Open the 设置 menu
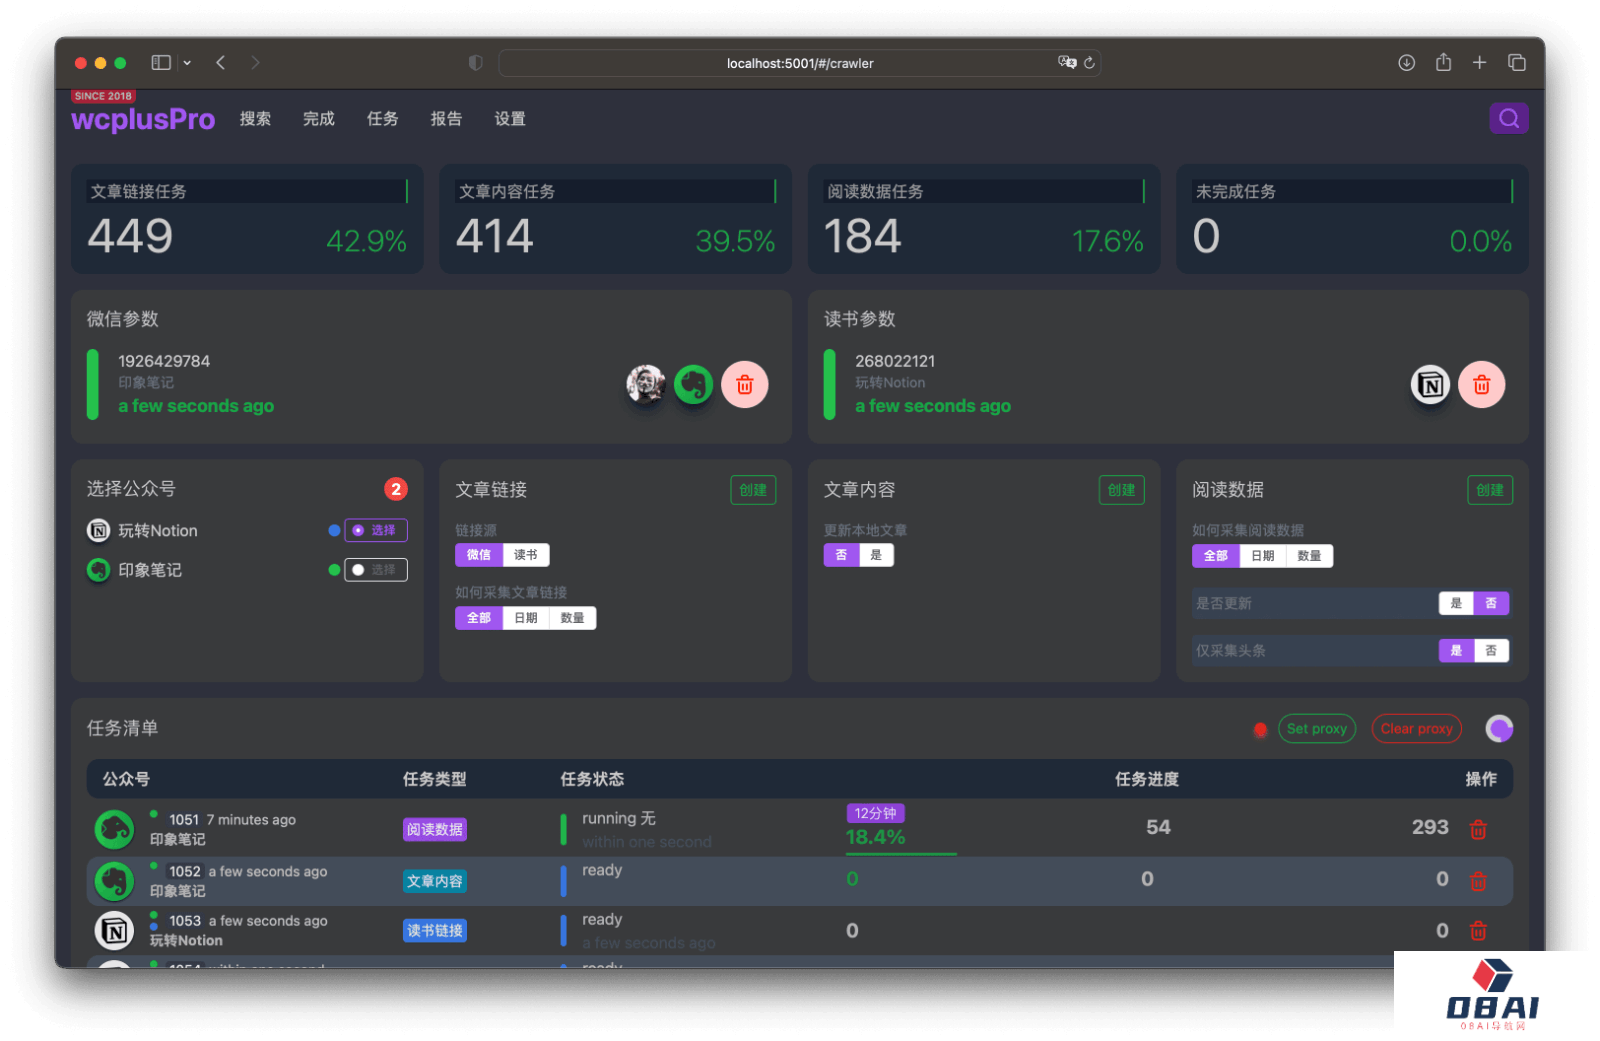This screenshot has width=1600, height=1041. (510, 119)
